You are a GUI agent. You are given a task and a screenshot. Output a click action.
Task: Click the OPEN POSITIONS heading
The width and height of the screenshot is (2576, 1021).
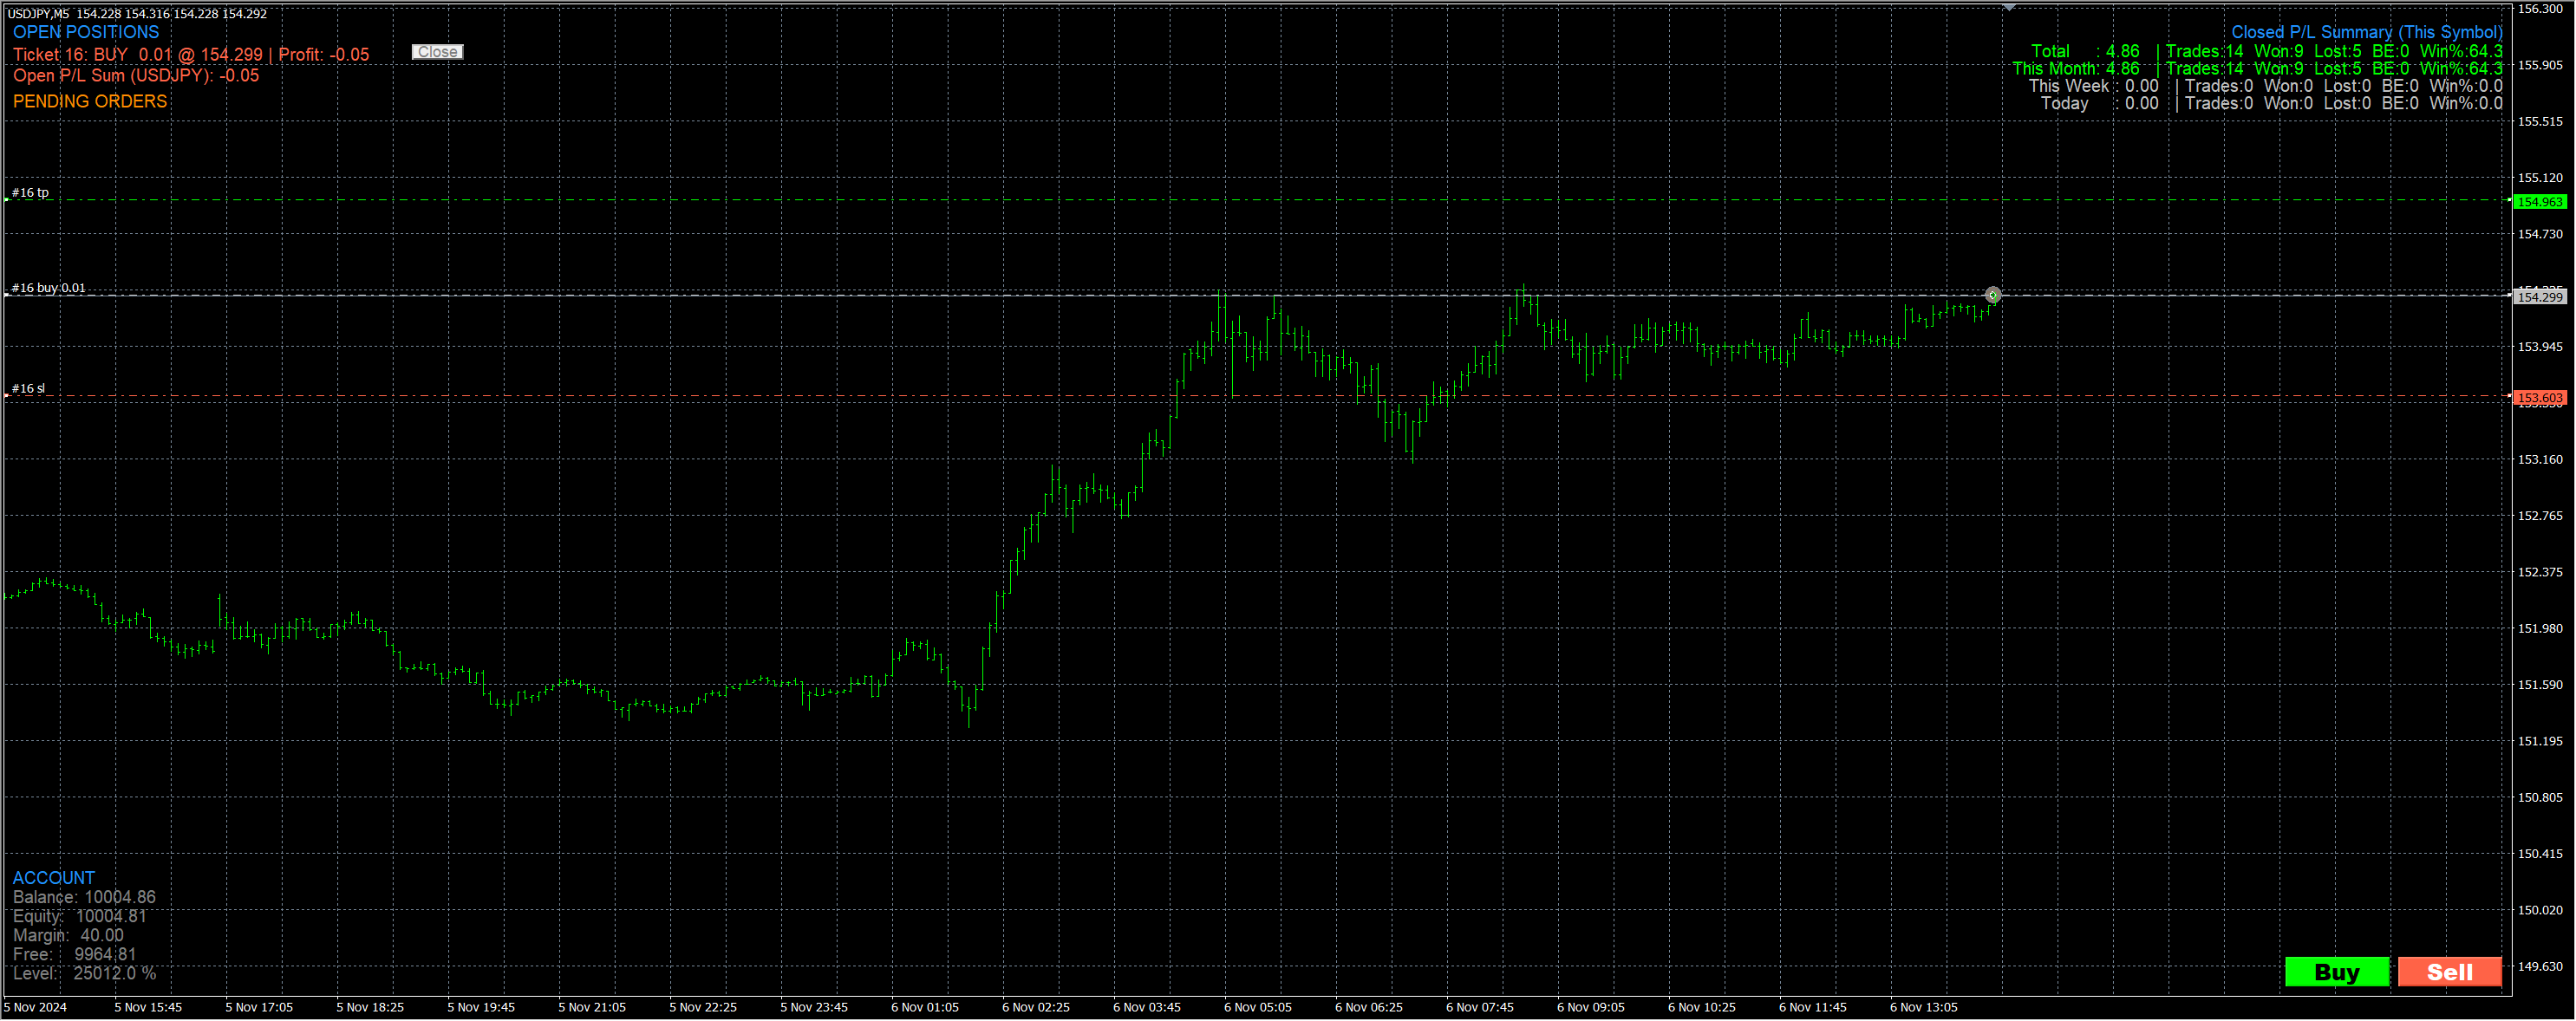pos(86,32)
